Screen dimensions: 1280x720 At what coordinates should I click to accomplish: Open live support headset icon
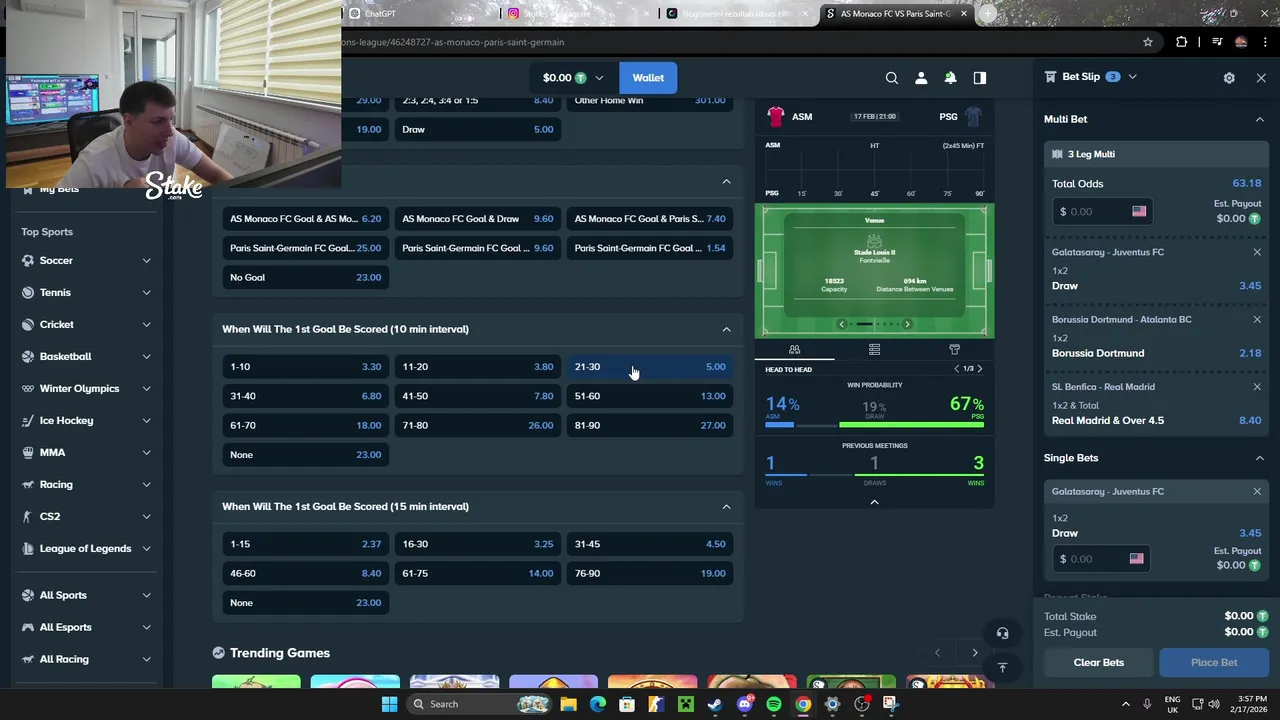[1002, 633]
